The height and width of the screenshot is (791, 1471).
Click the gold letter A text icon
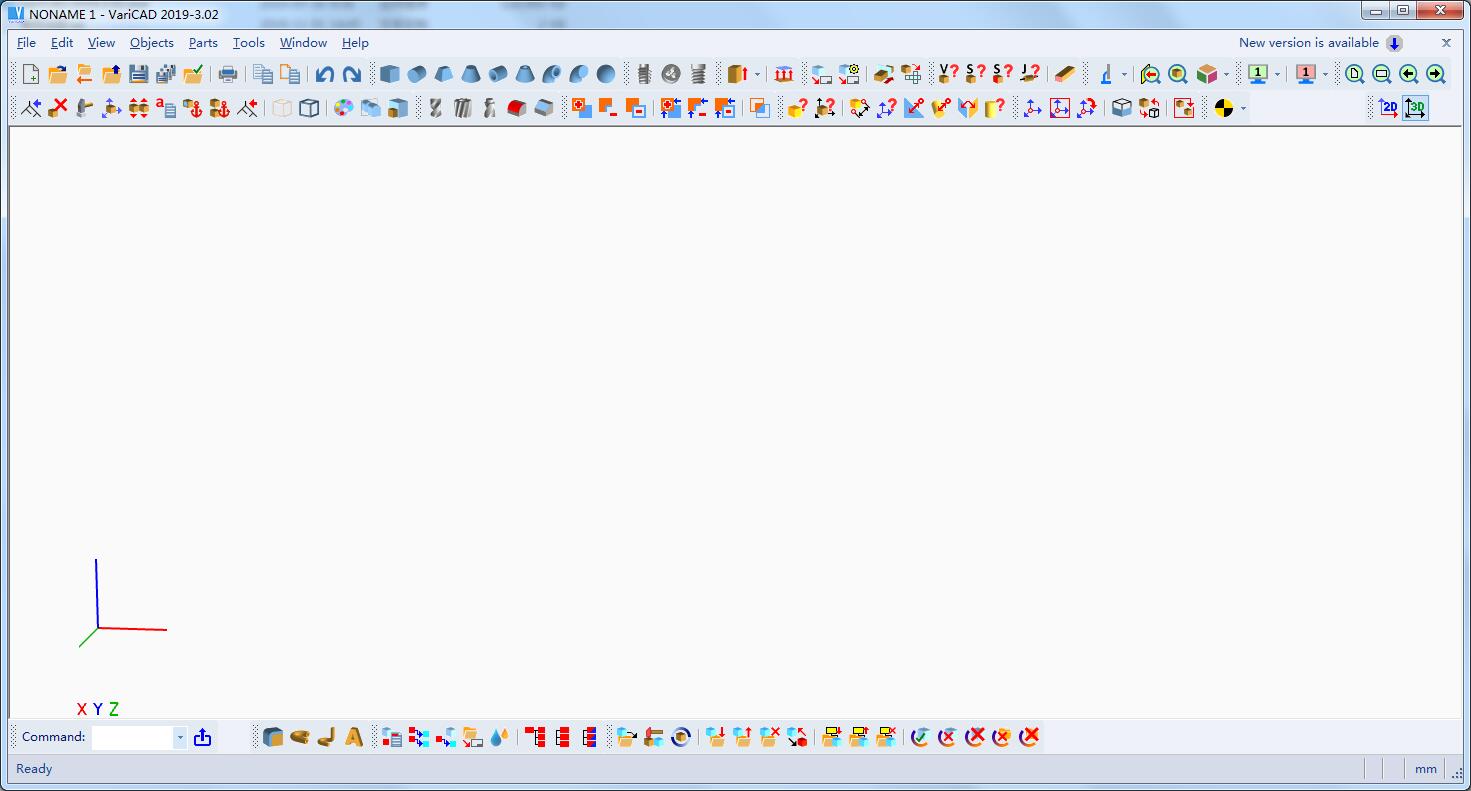354,737
